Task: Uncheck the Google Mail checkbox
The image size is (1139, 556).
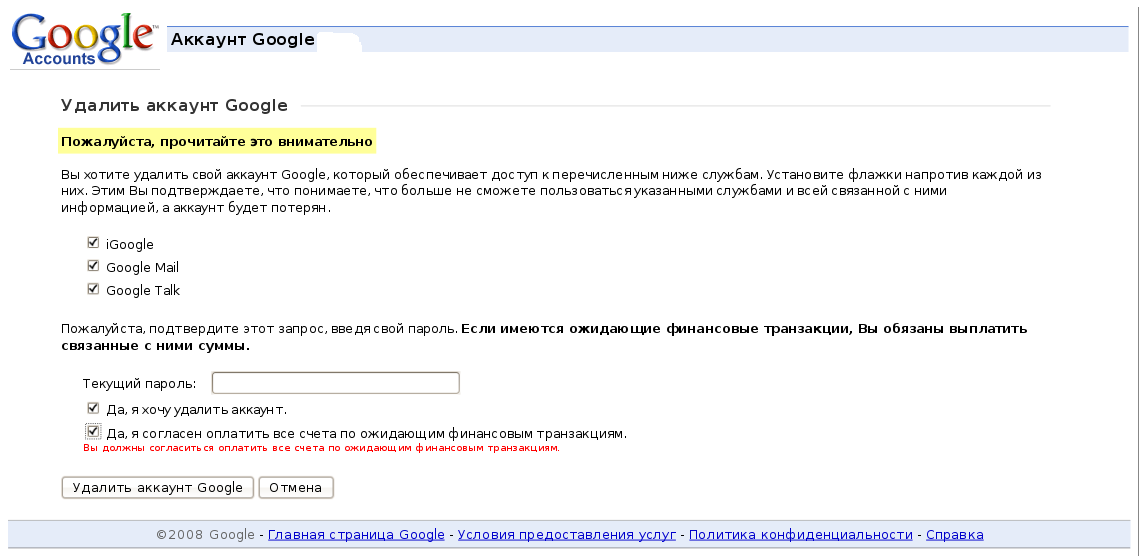Action: [x=93, y=266]
